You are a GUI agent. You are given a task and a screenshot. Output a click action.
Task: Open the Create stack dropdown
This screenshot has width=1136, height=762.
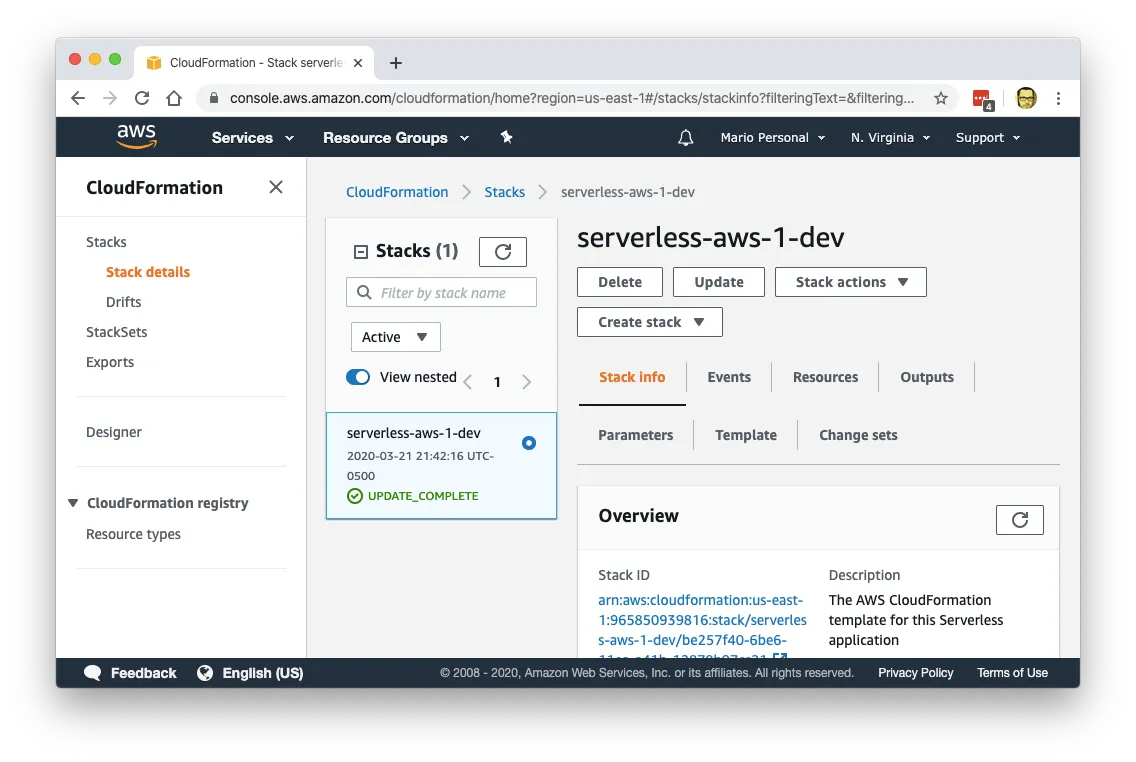coord(650,322)
